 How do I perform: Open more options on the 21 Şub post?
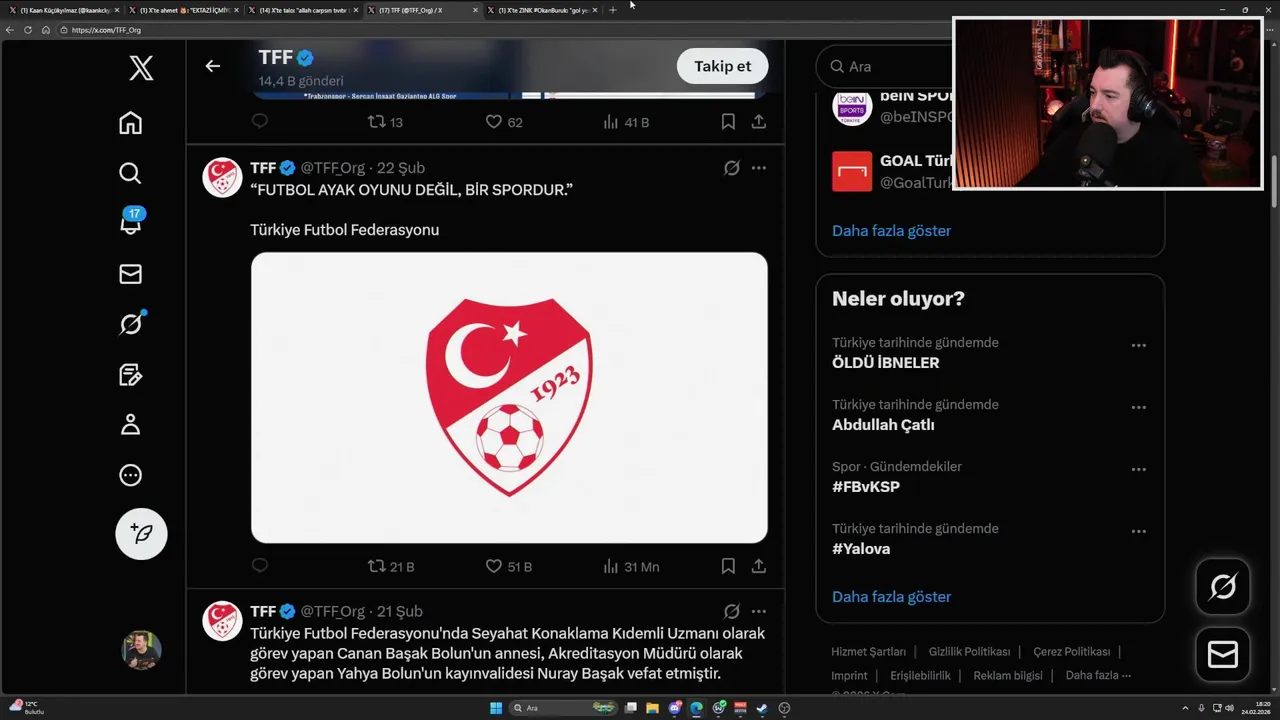pos(759,611)
